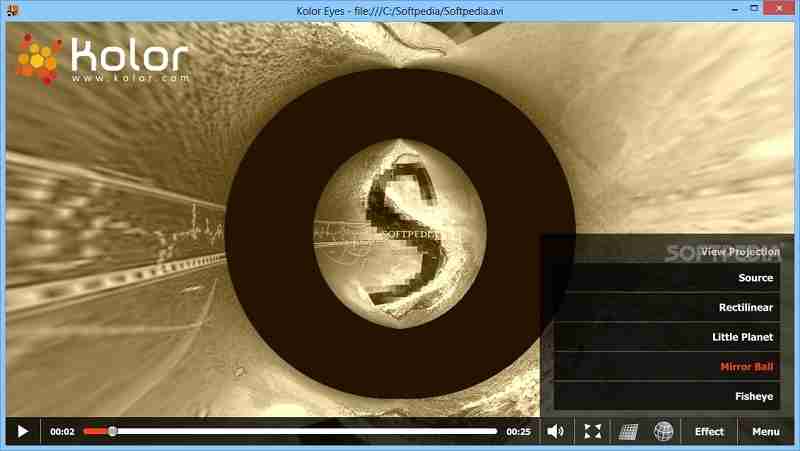The width and height of the screenshot is (800, 451).
Task: Click the Play button
Action: tap(22, 432)
